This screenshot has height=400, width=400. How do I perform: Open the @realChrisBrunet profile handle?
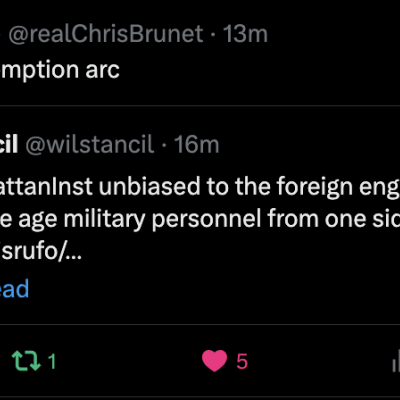(106, 34)
